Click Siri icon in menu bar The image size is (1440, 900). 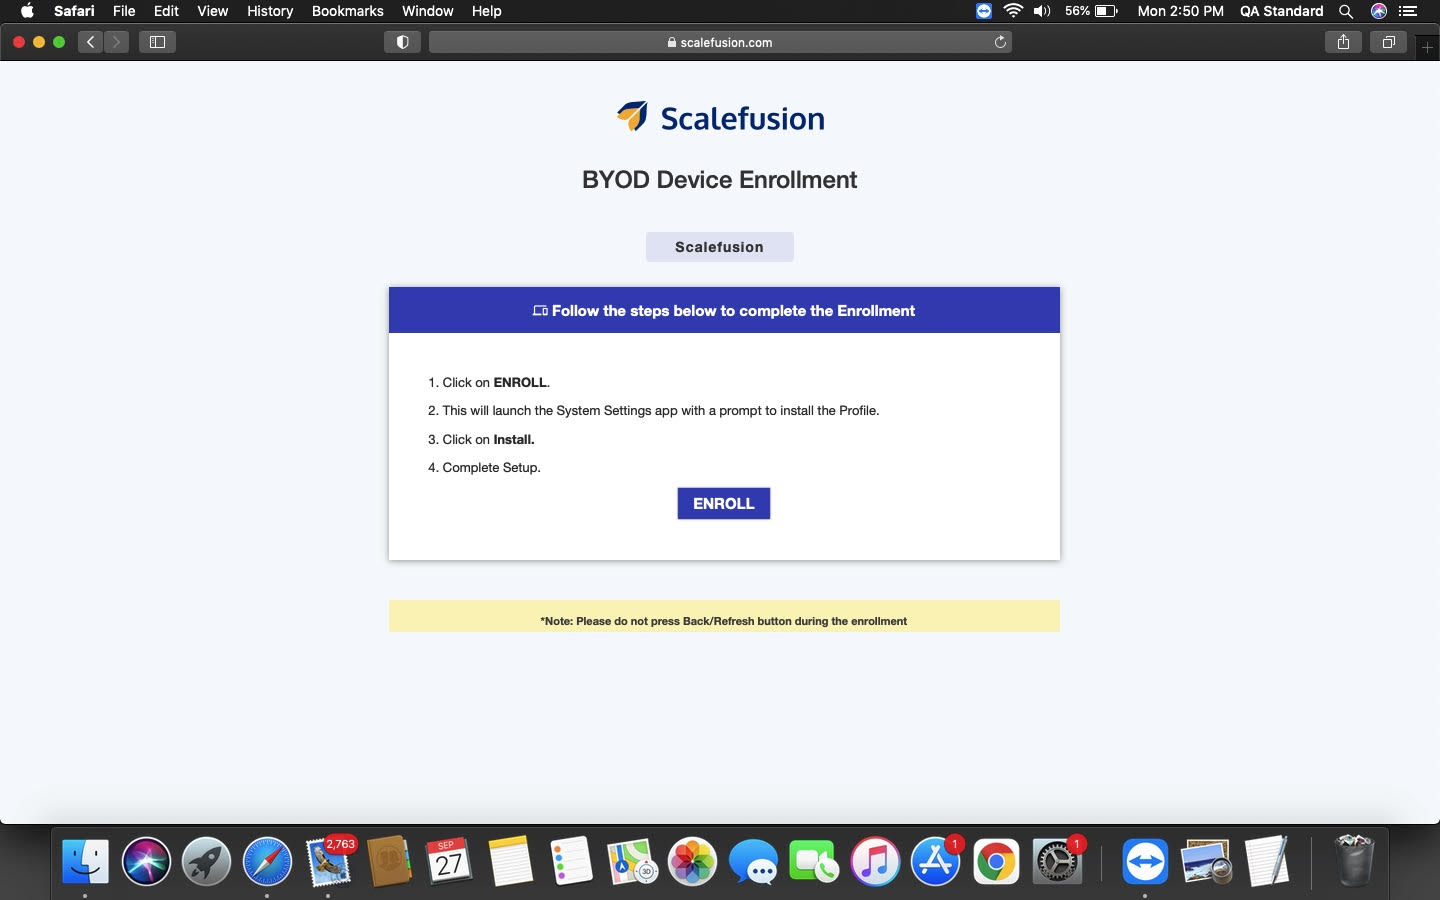(1378, 11)
